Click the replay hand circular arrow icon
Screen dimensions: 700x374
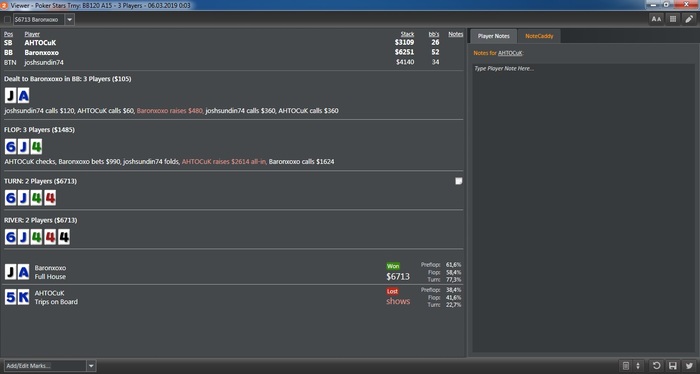[x=656, y=366]
